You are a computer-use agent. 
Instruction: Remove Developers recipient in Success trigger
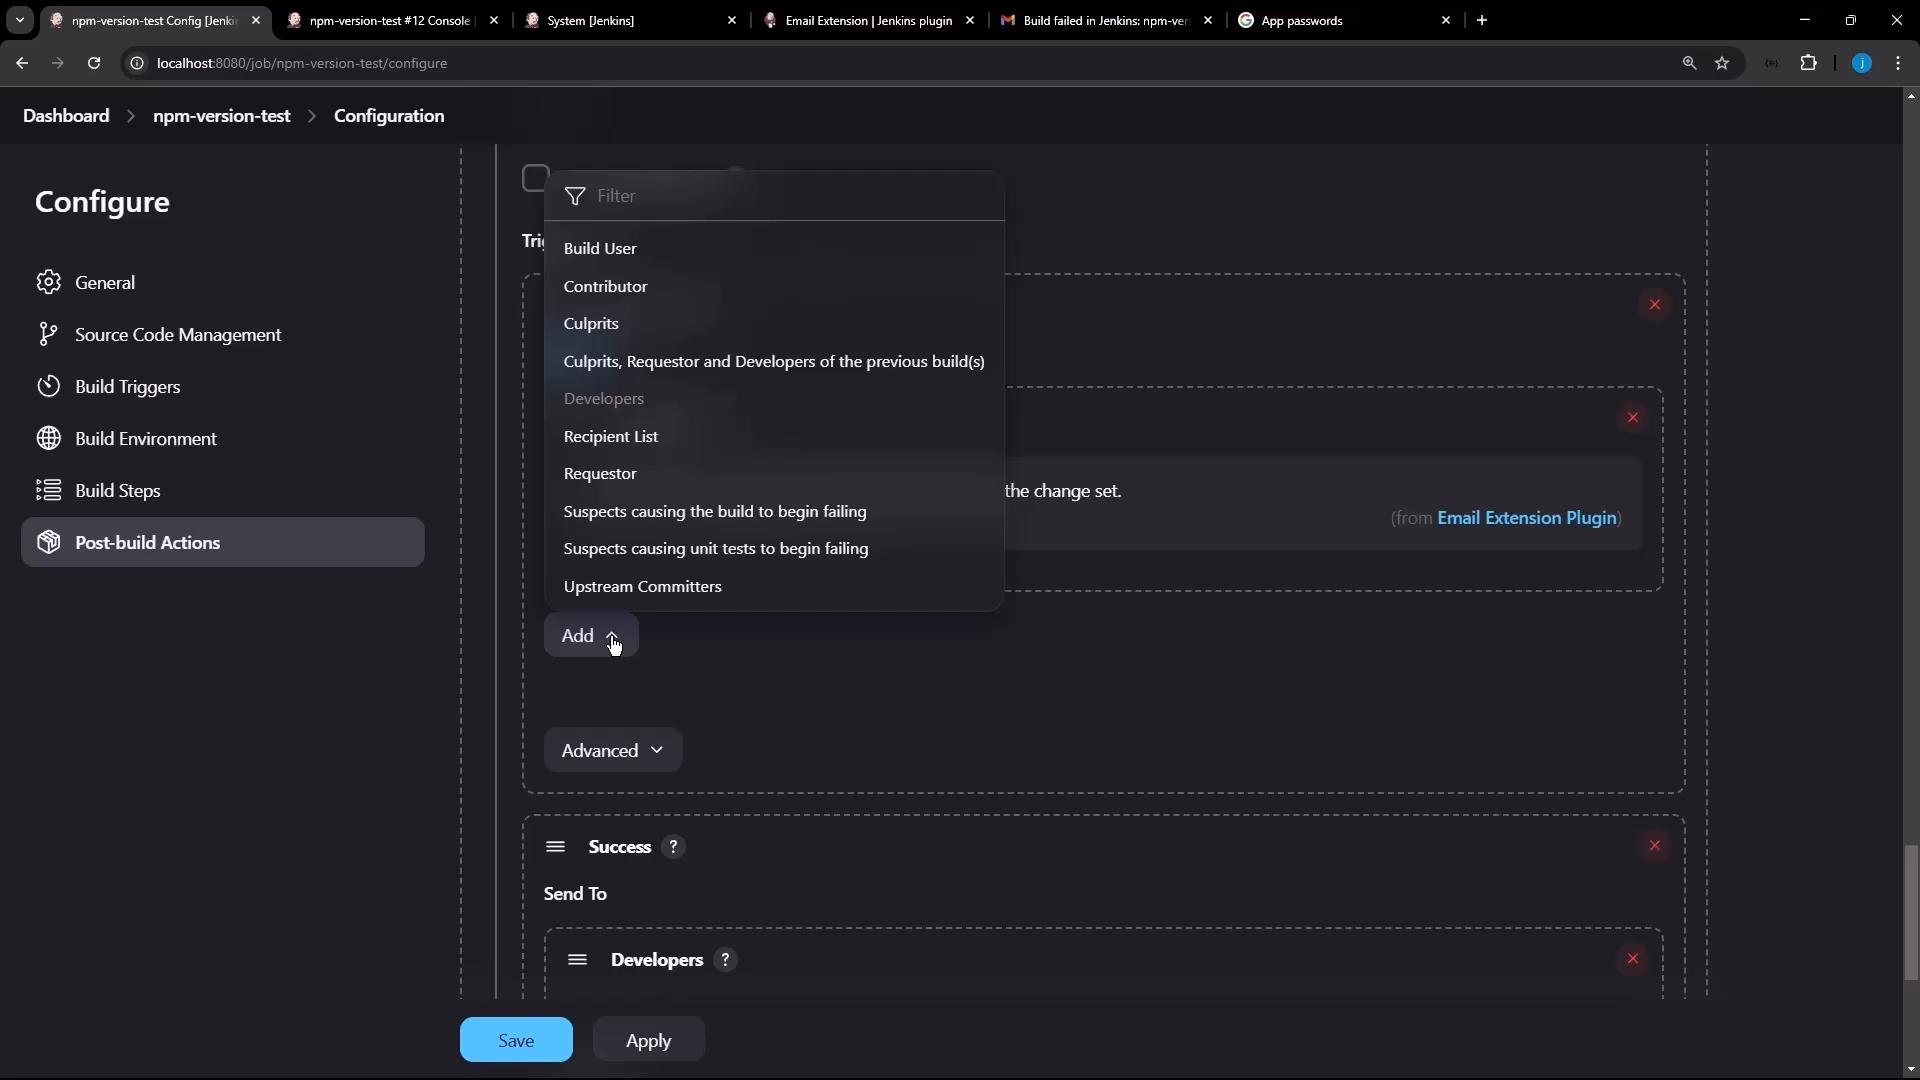click(1633, 959)
